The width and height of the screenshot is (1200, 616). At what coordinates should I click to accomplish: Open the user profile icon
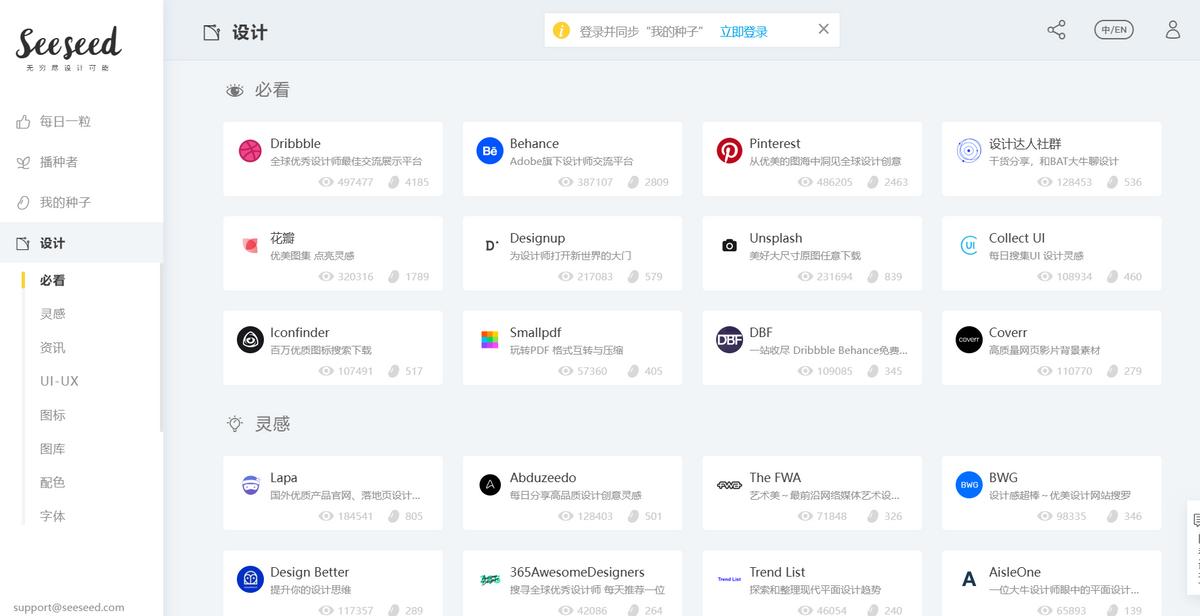[1173, 30]
